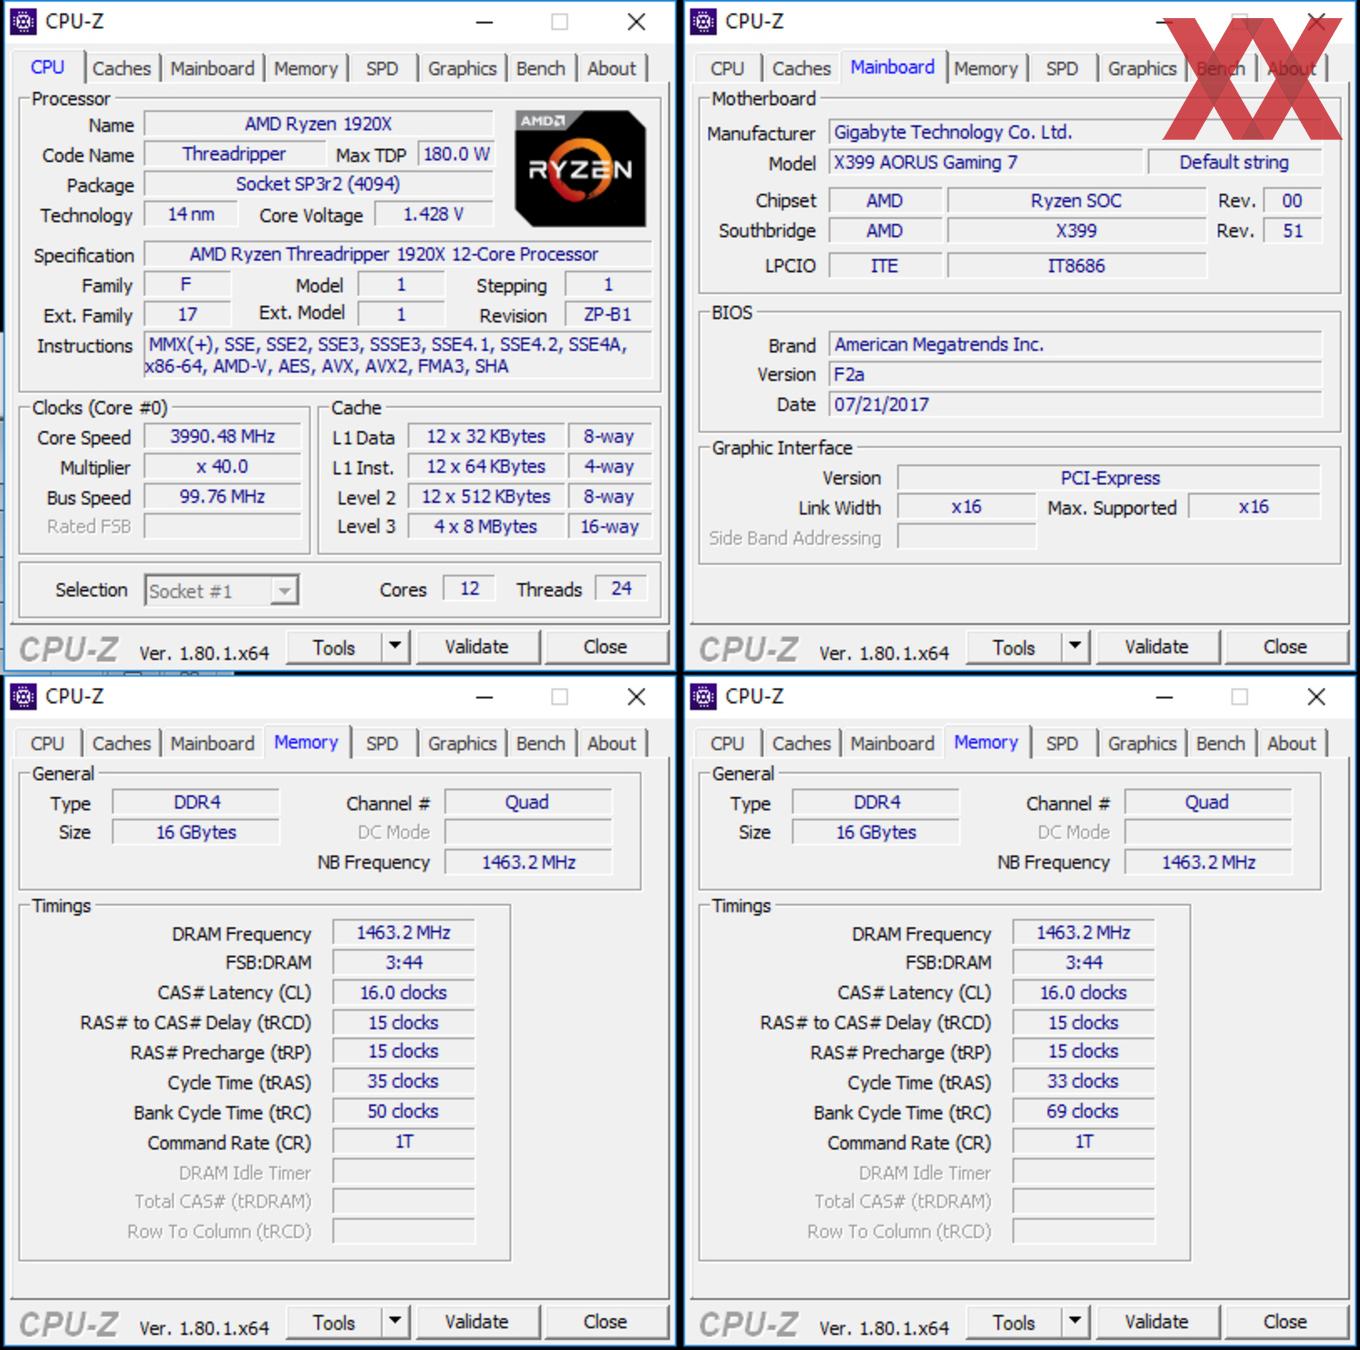Screen dimensions: 1360x1350
Task: Open Caches tab in Mainboard window
Action: 801,68
